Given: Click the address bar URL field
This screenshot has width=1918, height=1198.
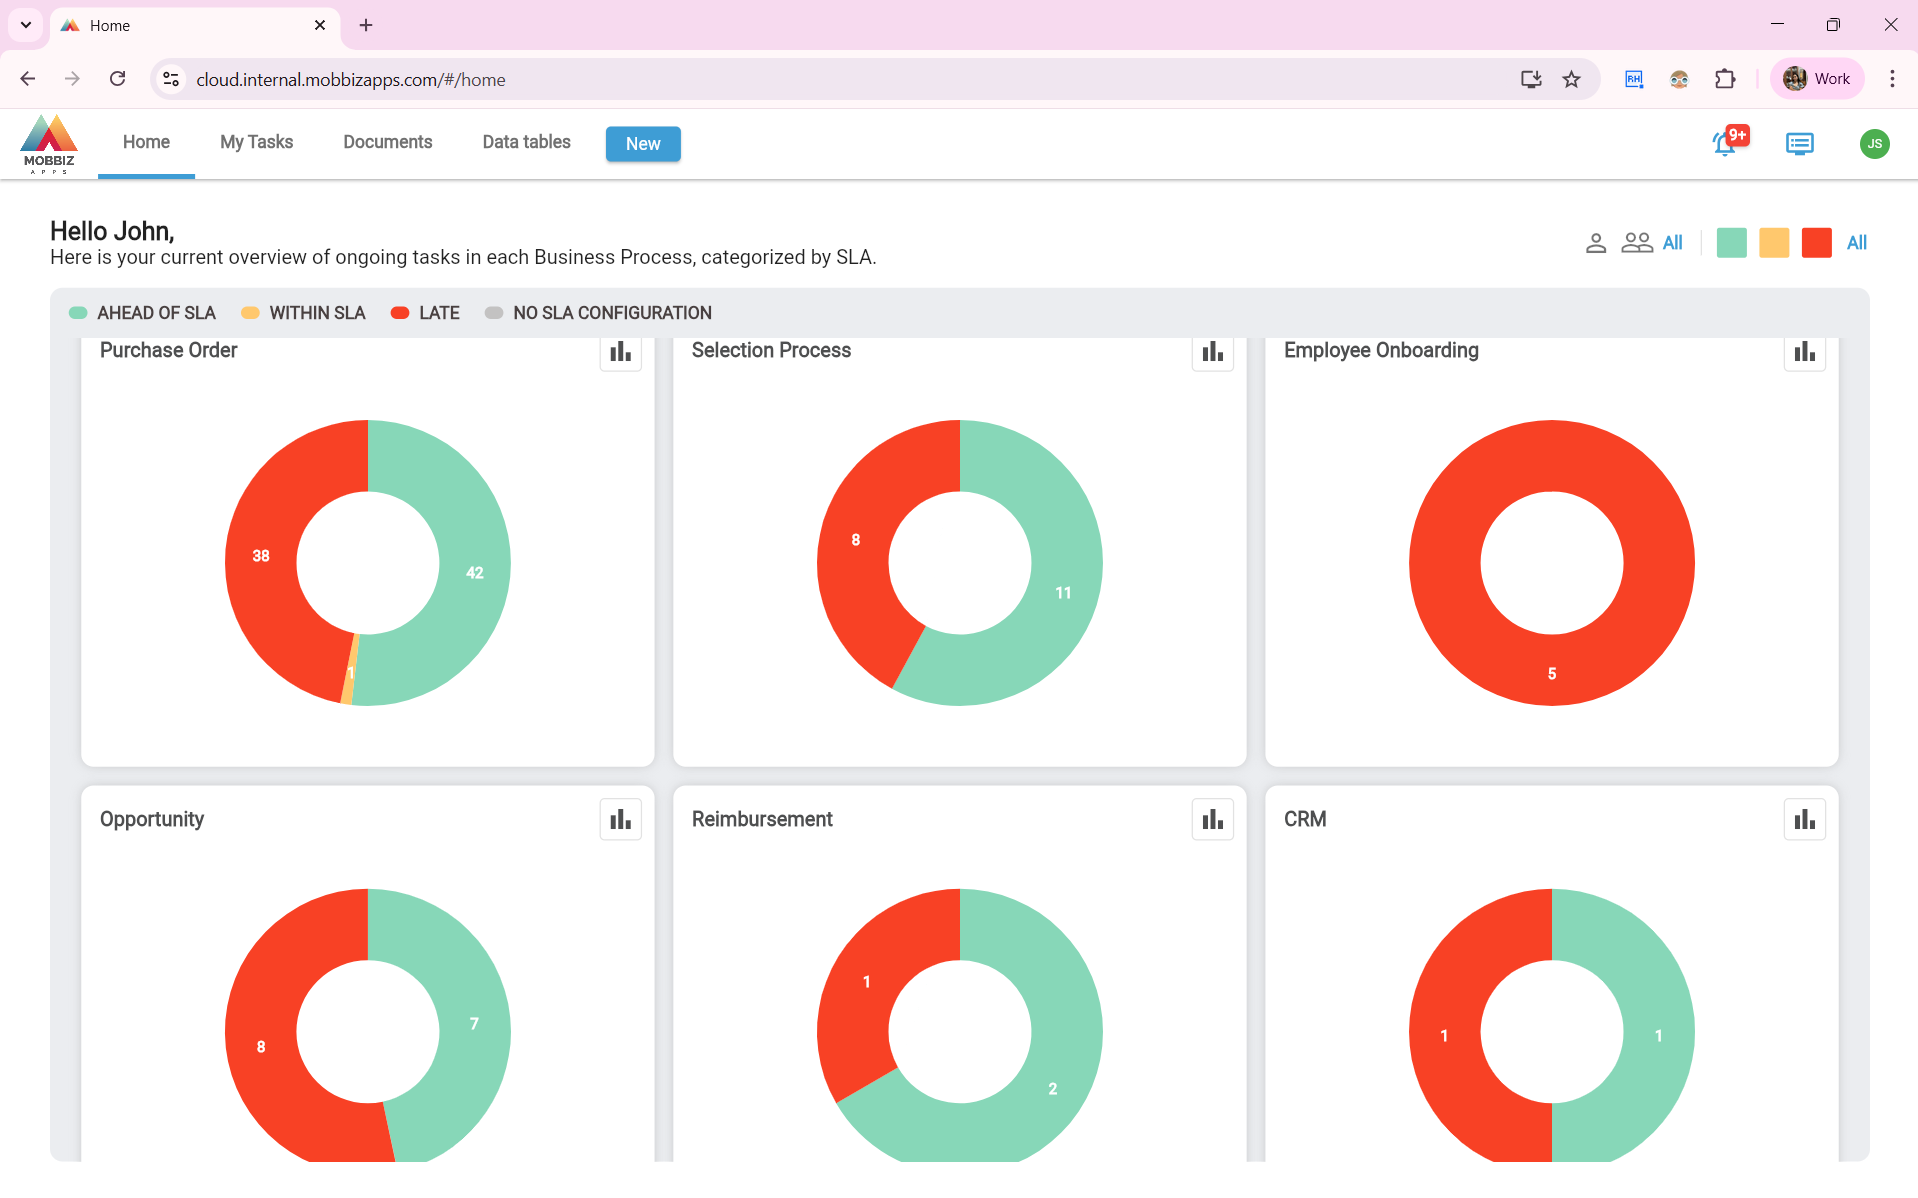Looking at the screenshot, I should (850, 79).
